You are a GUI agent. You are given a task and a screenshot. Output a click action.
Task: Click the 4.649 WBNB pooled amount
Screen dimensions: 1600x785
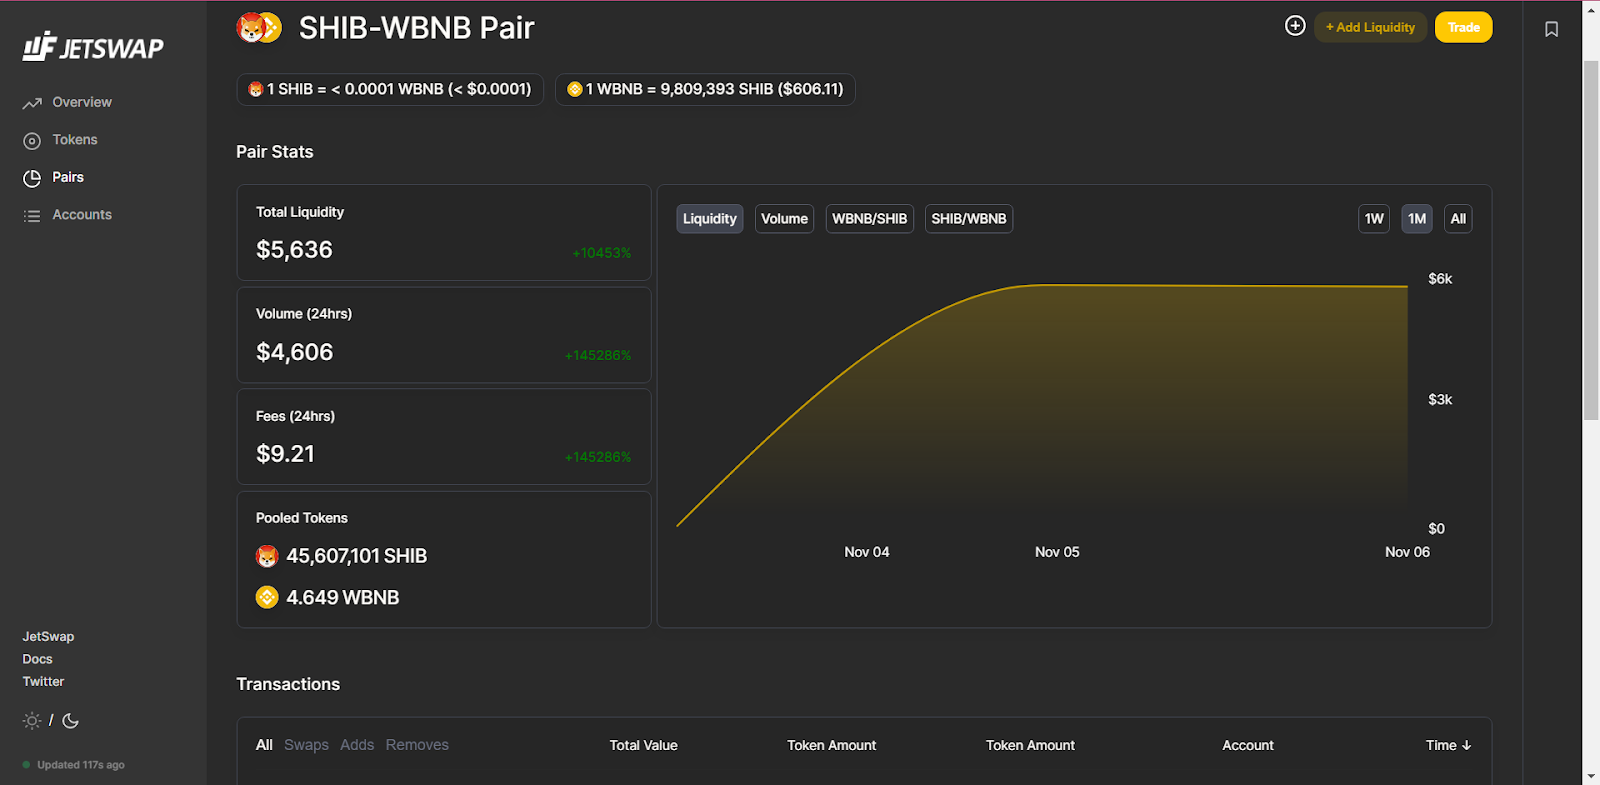[343, 598]
